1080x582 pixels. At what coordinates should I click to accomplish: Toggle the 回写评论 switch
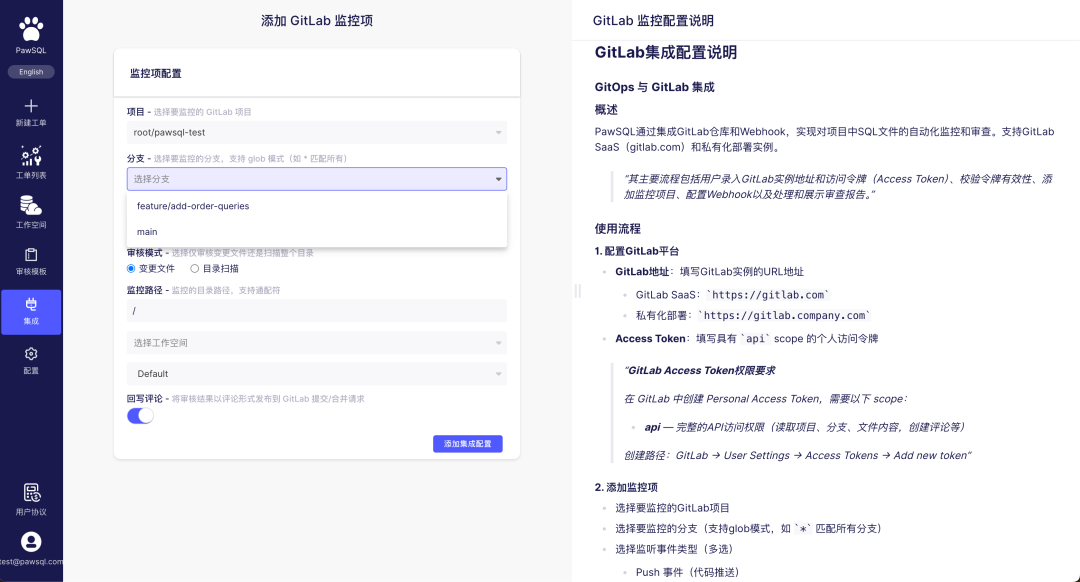(140, 415)
